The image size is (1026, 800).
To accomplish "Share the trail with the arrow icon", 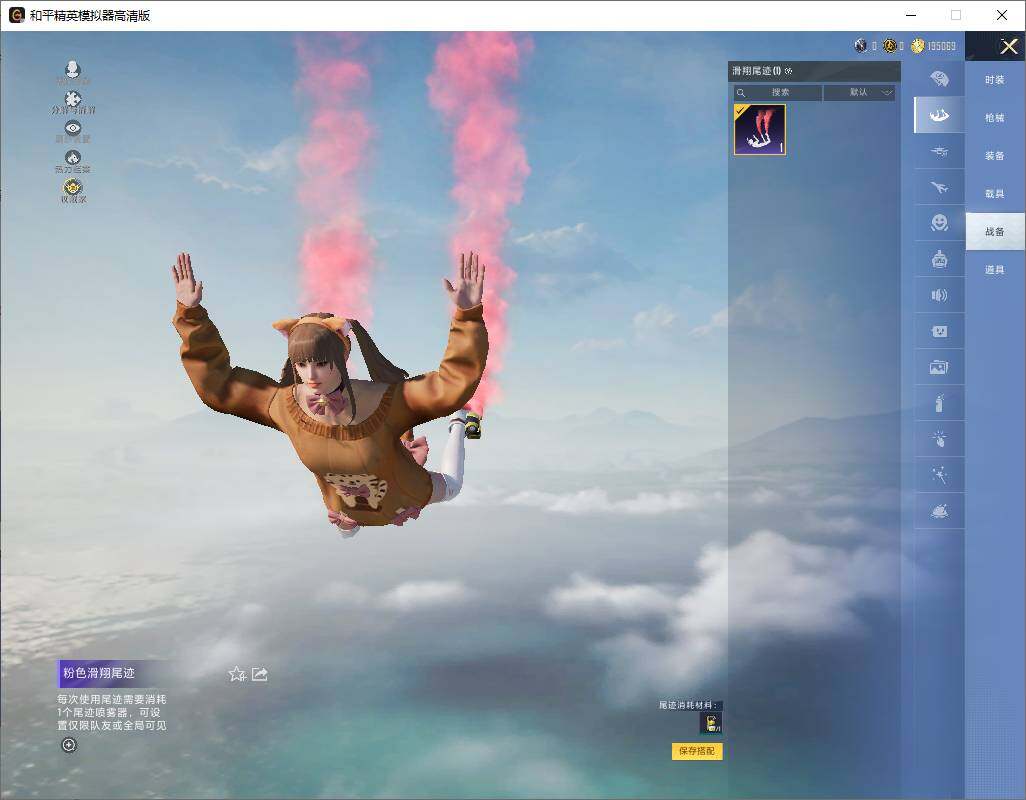I will (x=260, y=674).
